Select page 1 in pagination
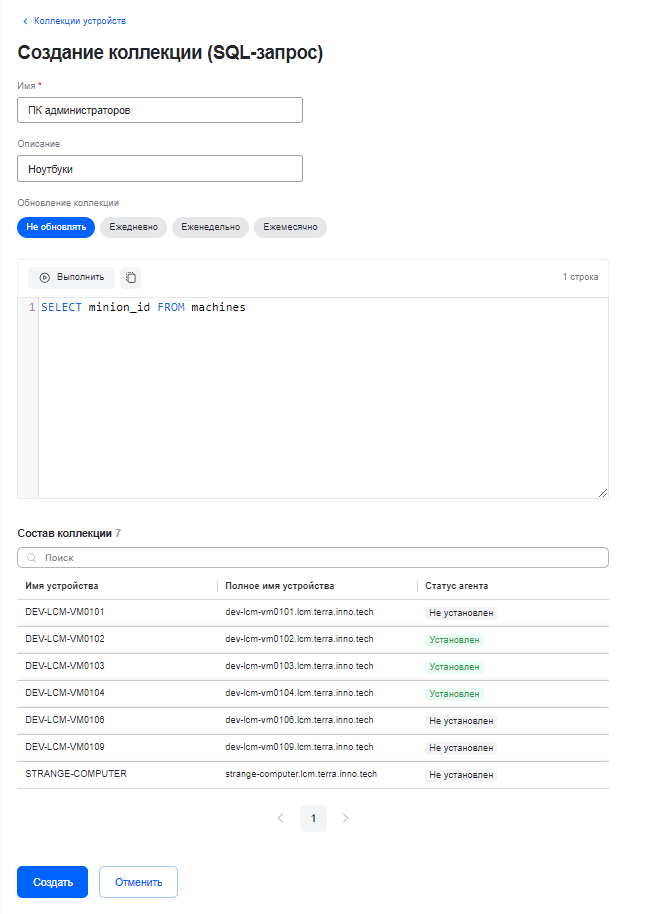The width and height of the screenshot is (661, 914). 313,818
